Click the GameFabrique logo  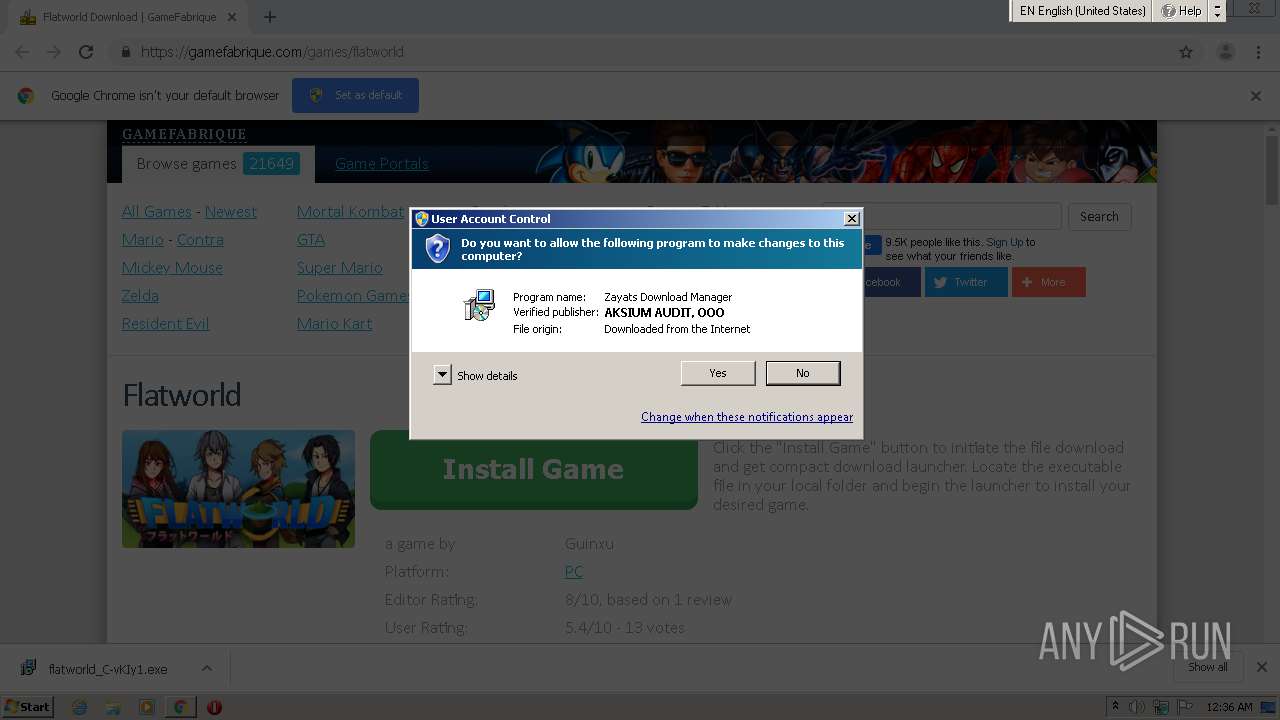click(x=184, y=134)
